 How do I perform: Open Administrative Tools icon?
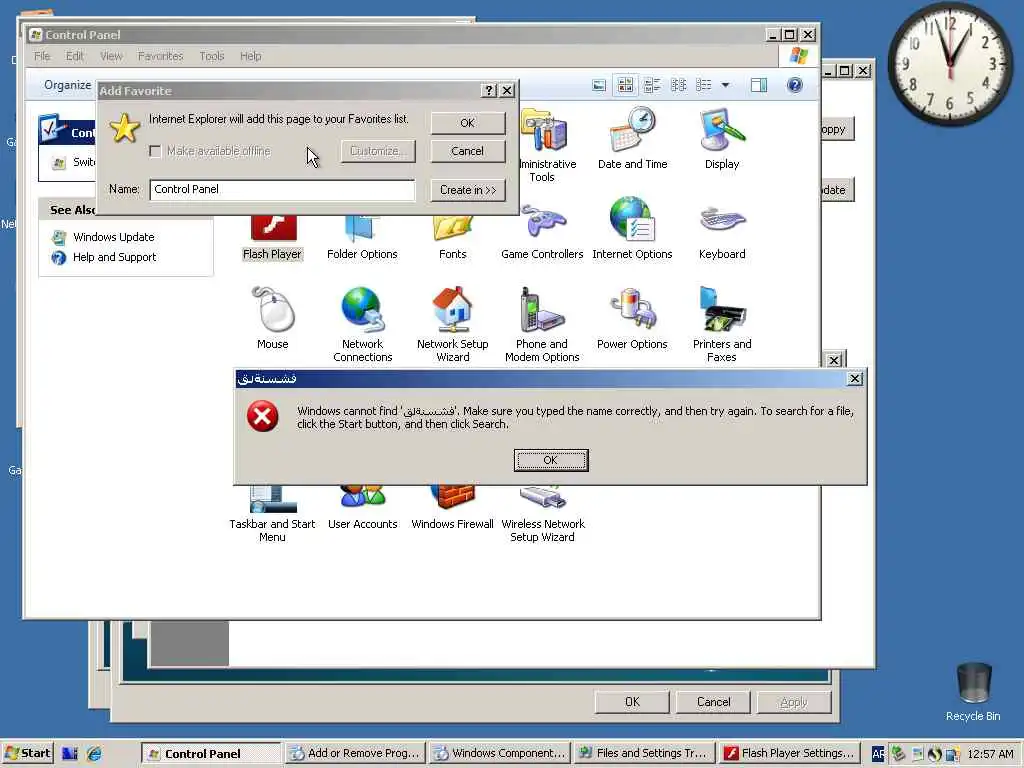click(544, 145)
